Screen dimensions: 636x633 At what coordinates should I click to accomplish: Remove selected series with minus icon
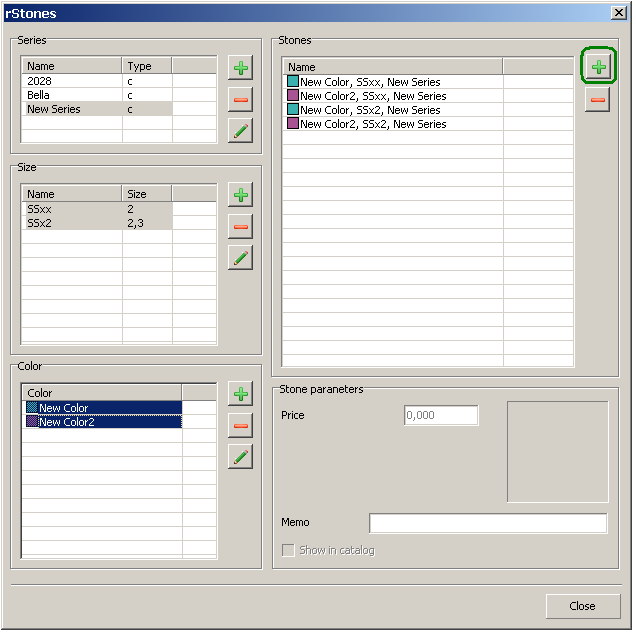(x=241, y=99)
